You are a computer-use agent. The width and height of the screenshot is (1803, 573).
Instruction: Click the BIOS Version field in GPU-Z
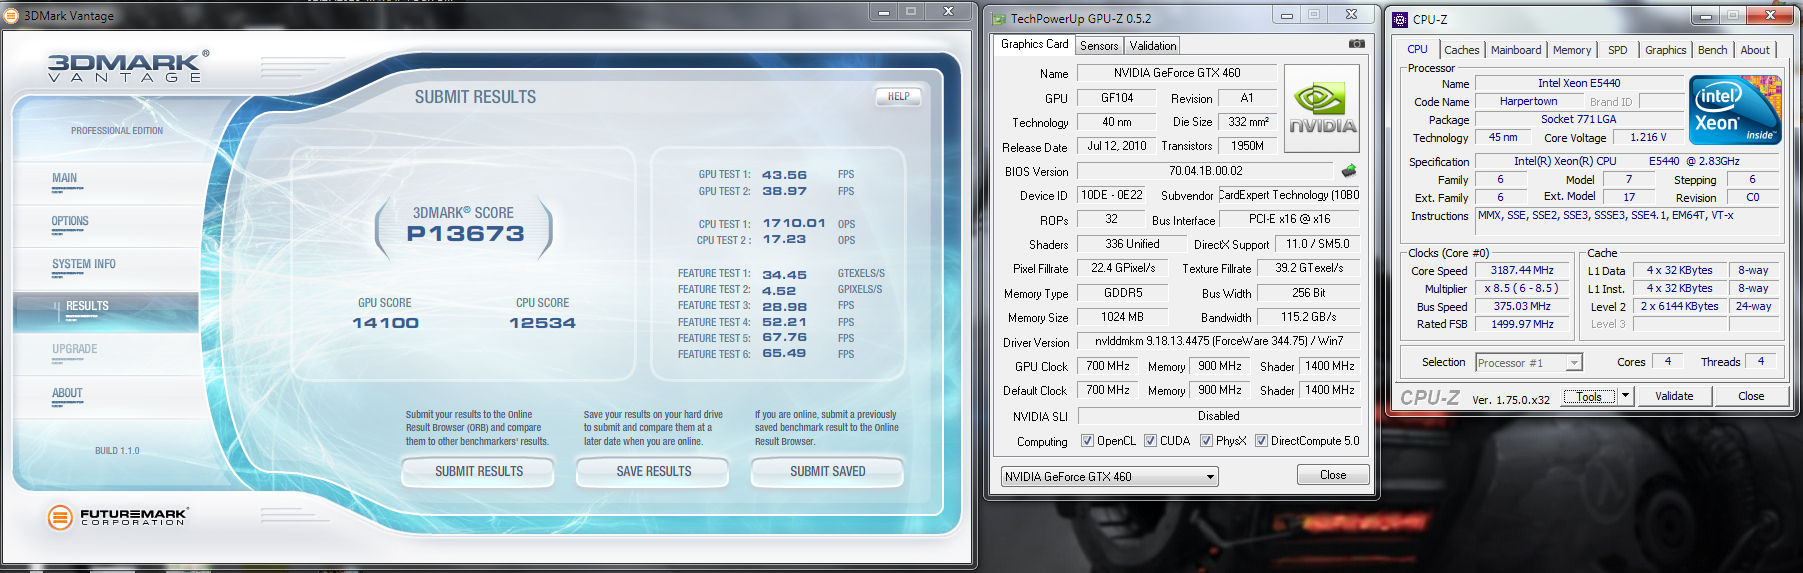[x=1205, y=171]
